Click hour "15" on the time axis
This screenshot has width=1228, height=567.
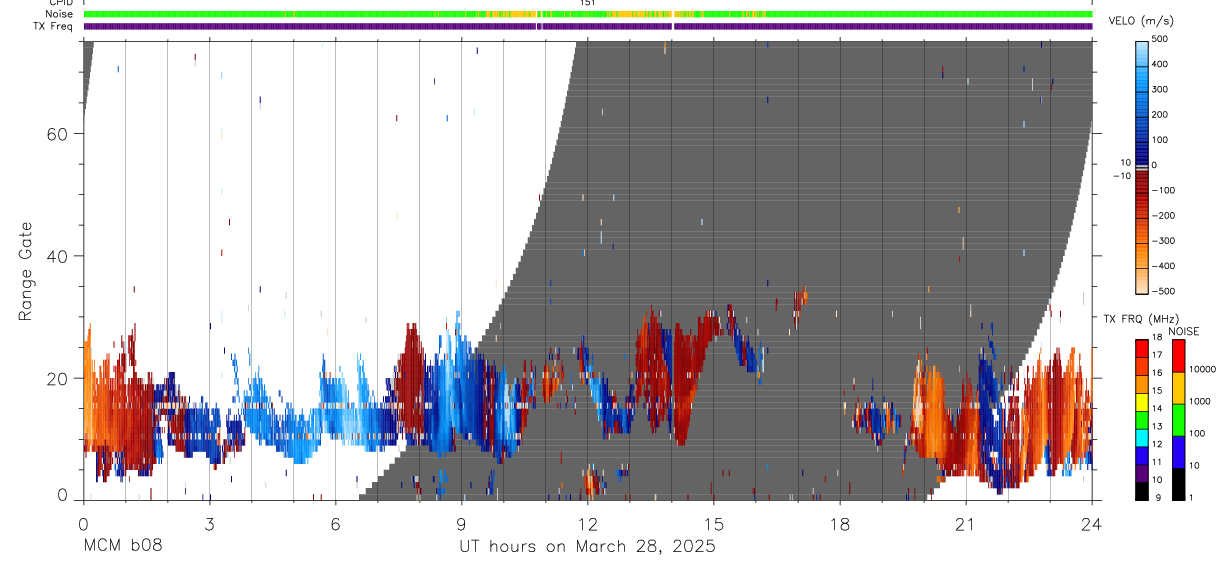pos(713,523)
